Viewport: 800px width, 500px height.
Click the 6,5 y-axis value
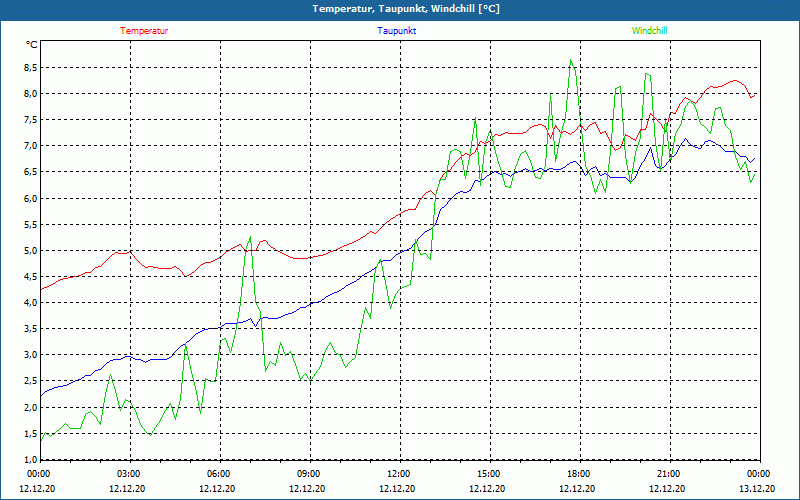(x=31, y=172)
